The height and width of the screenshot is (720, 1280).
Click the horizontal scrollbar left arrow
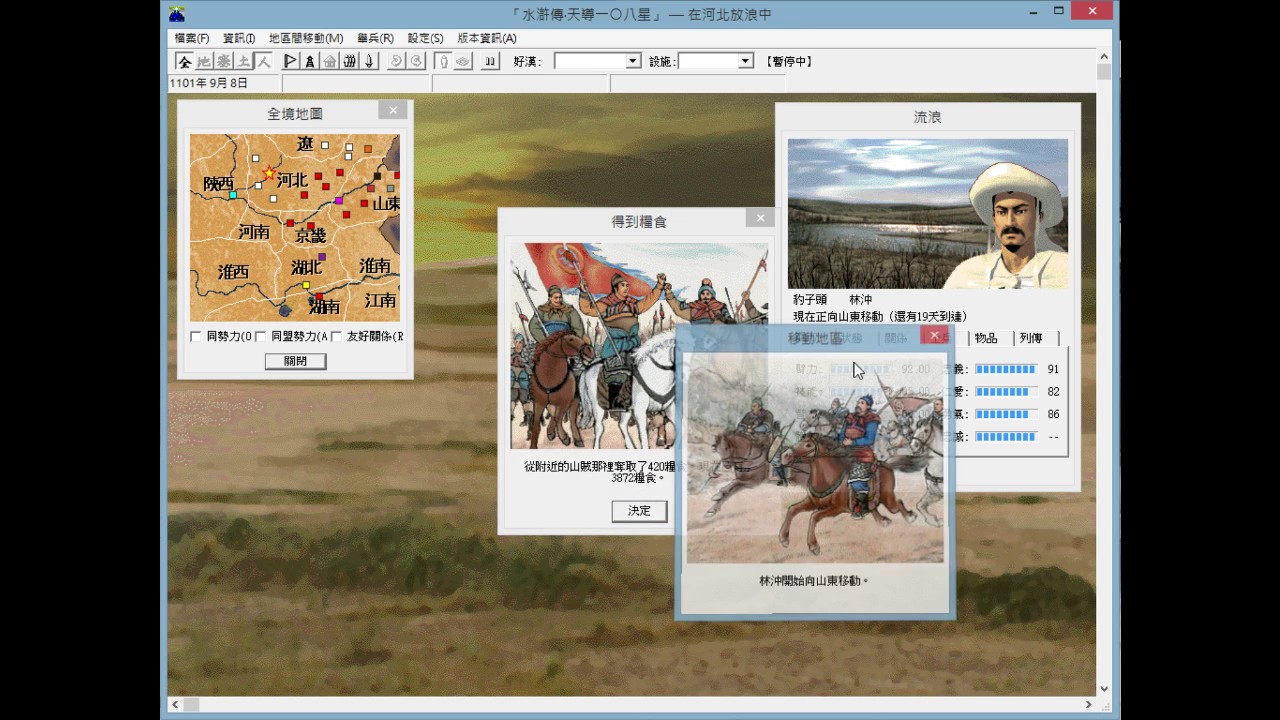coord(175,704)
